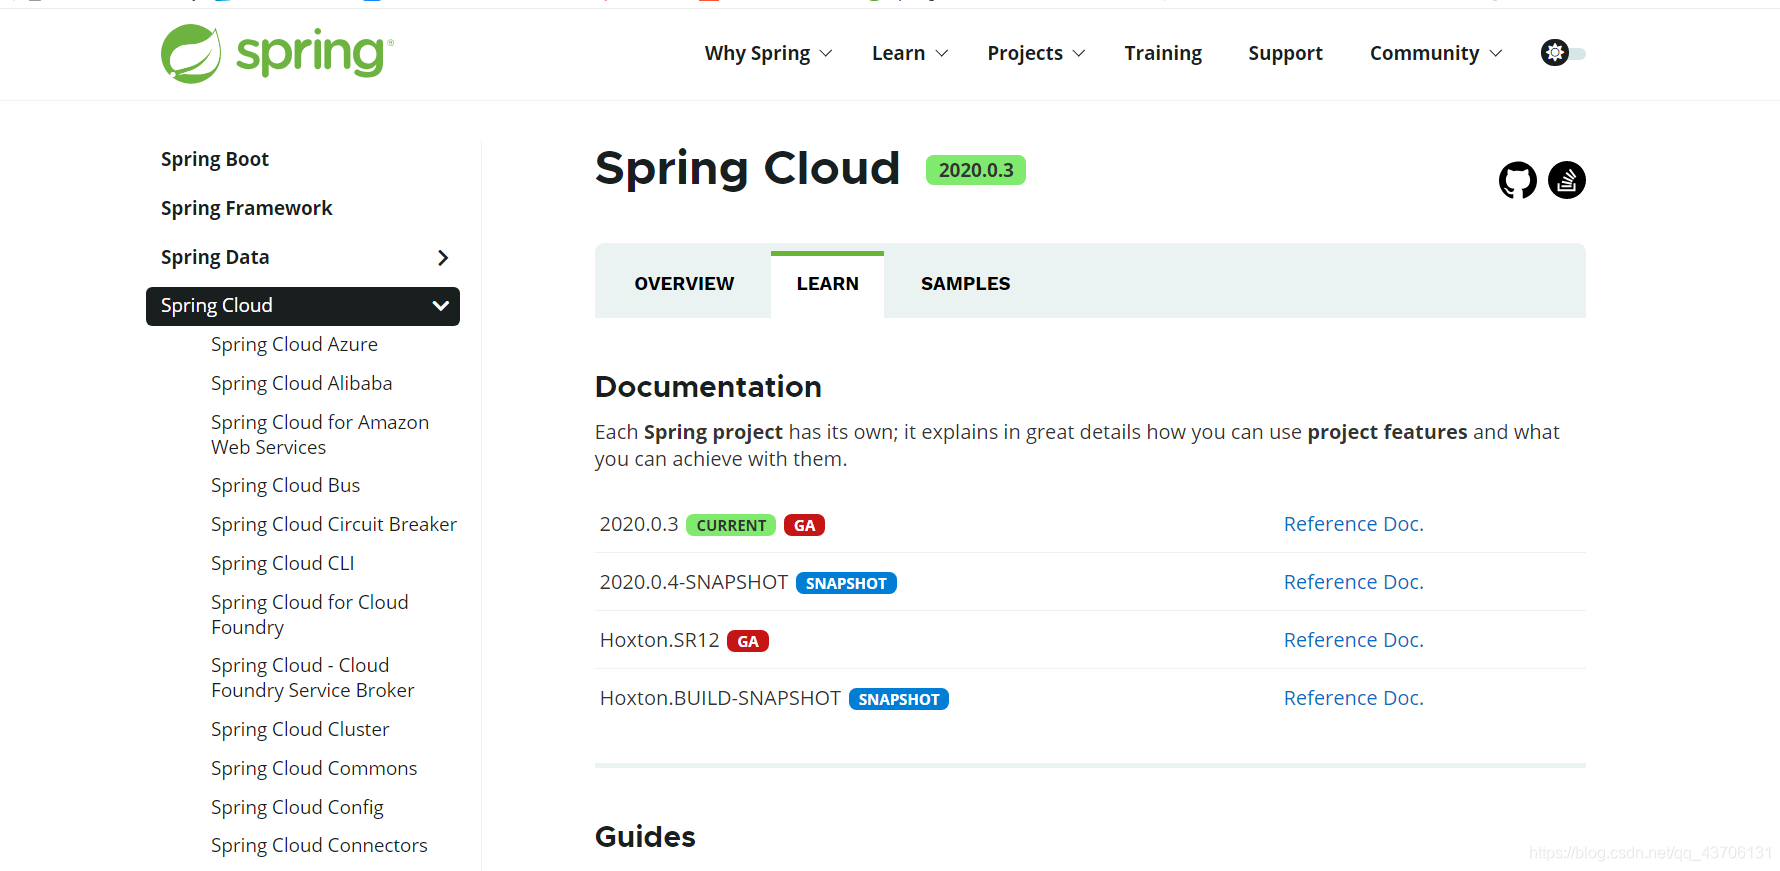Select the LEARN tab
The width and height of the screenshot is (1780, 871).
tap(827, 284)
